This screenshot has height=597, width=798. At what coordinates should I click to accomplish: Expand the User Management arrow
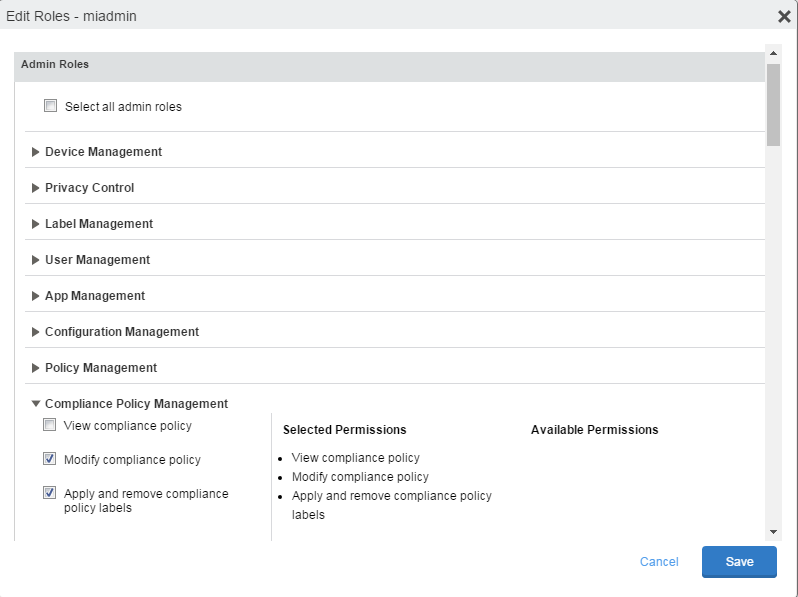[x=36, y=260]
